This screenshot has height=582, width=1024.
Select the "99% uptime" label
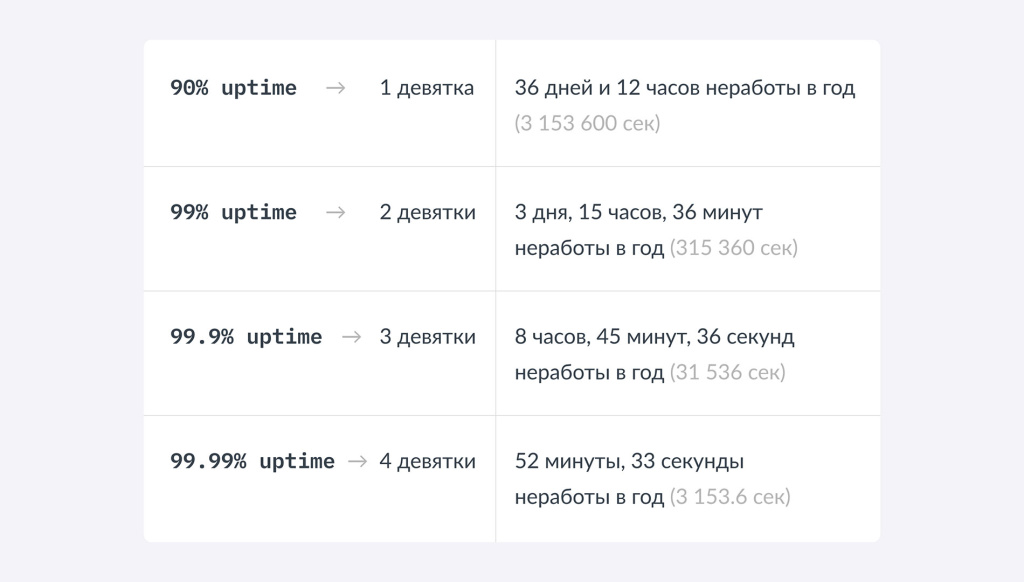click(x=233, y=212)
